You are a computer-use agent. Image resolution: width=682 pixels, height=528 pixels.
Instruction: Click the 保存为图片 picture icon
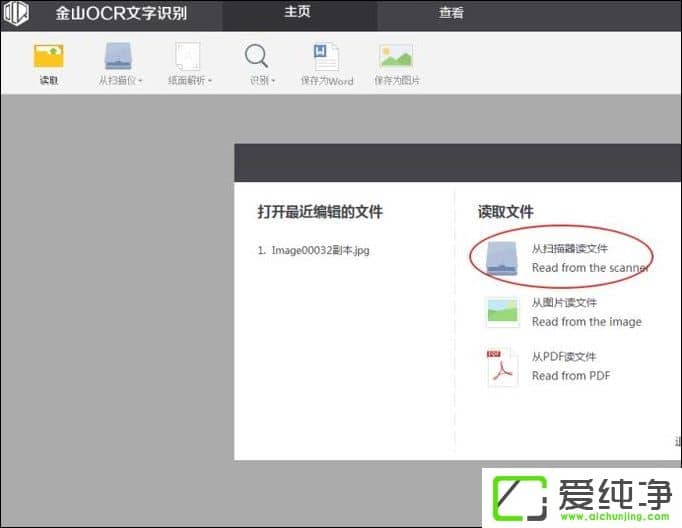(396, 56)
